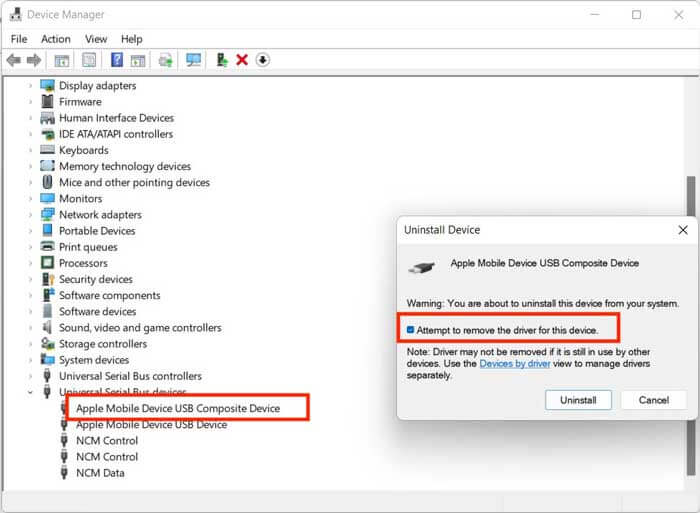Click the Processors icon
The width and height of the screenshot is (700, 513).
[x=47, y=263]
